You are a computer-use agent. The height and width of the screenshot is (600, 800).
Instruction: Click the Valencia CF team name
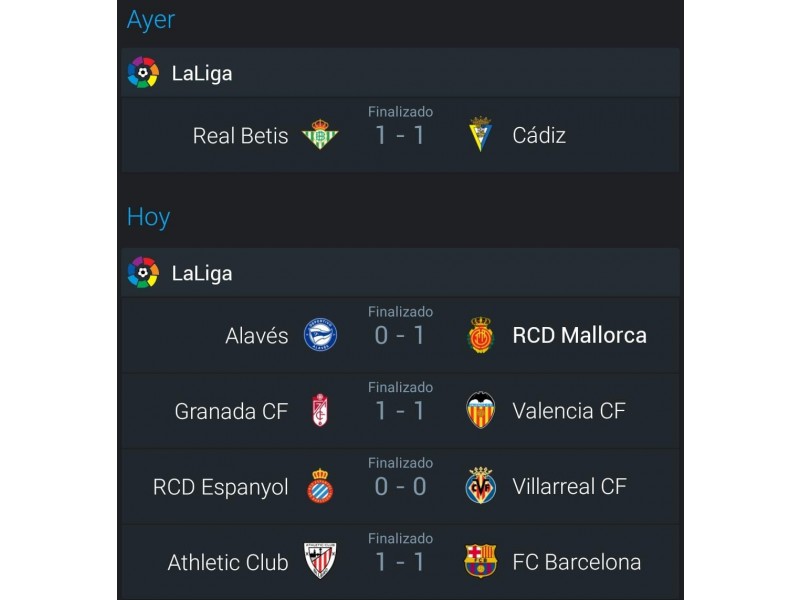click(x=569, y=411)
